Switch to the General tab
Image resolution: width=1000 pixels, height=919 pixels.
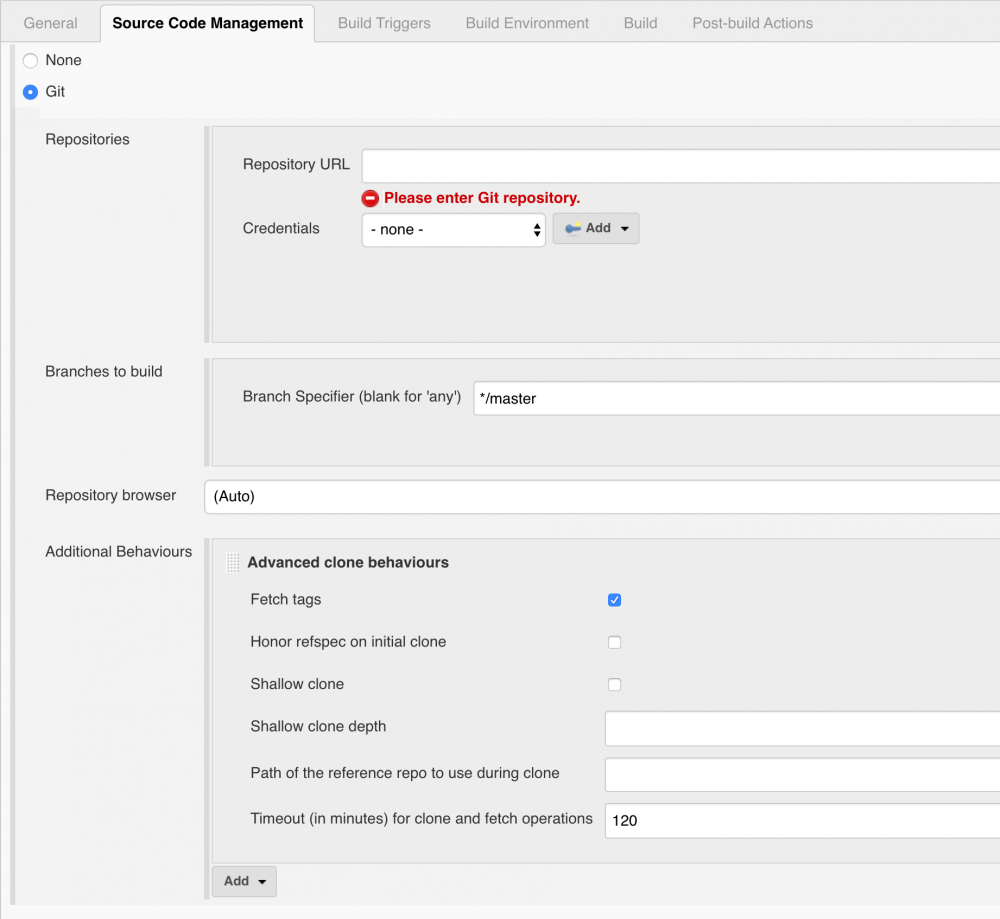[x=50, y=23]
